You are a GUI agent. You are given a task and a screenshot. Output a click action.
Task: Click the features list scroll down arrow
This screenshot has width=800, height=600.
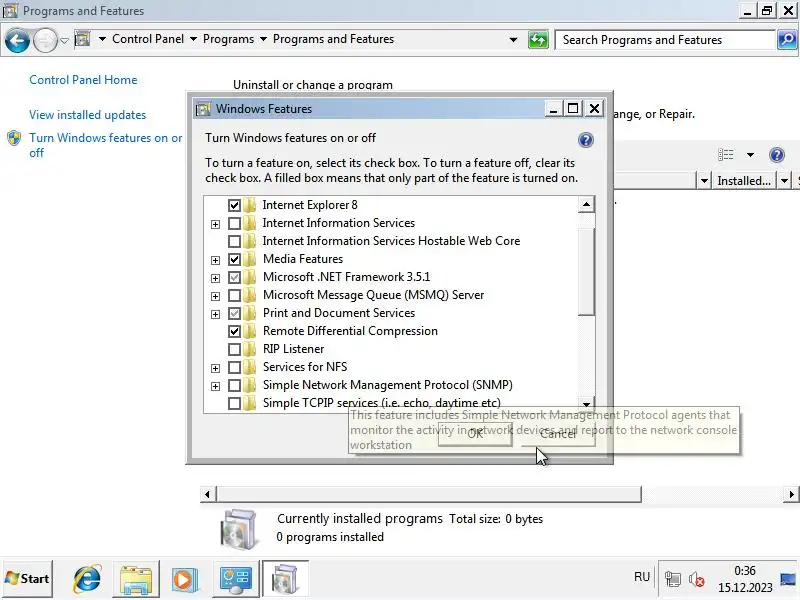click(x=586, y=404)
